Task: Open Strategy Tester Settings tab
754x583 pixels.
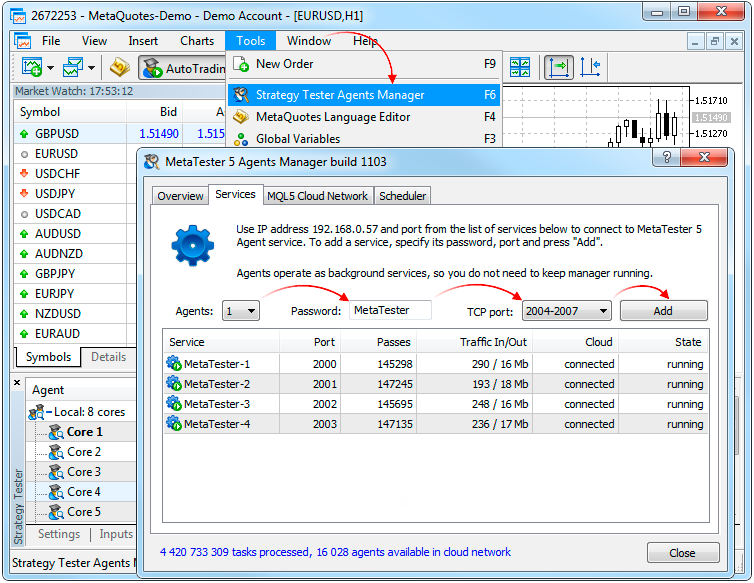Action: (59, 534)
